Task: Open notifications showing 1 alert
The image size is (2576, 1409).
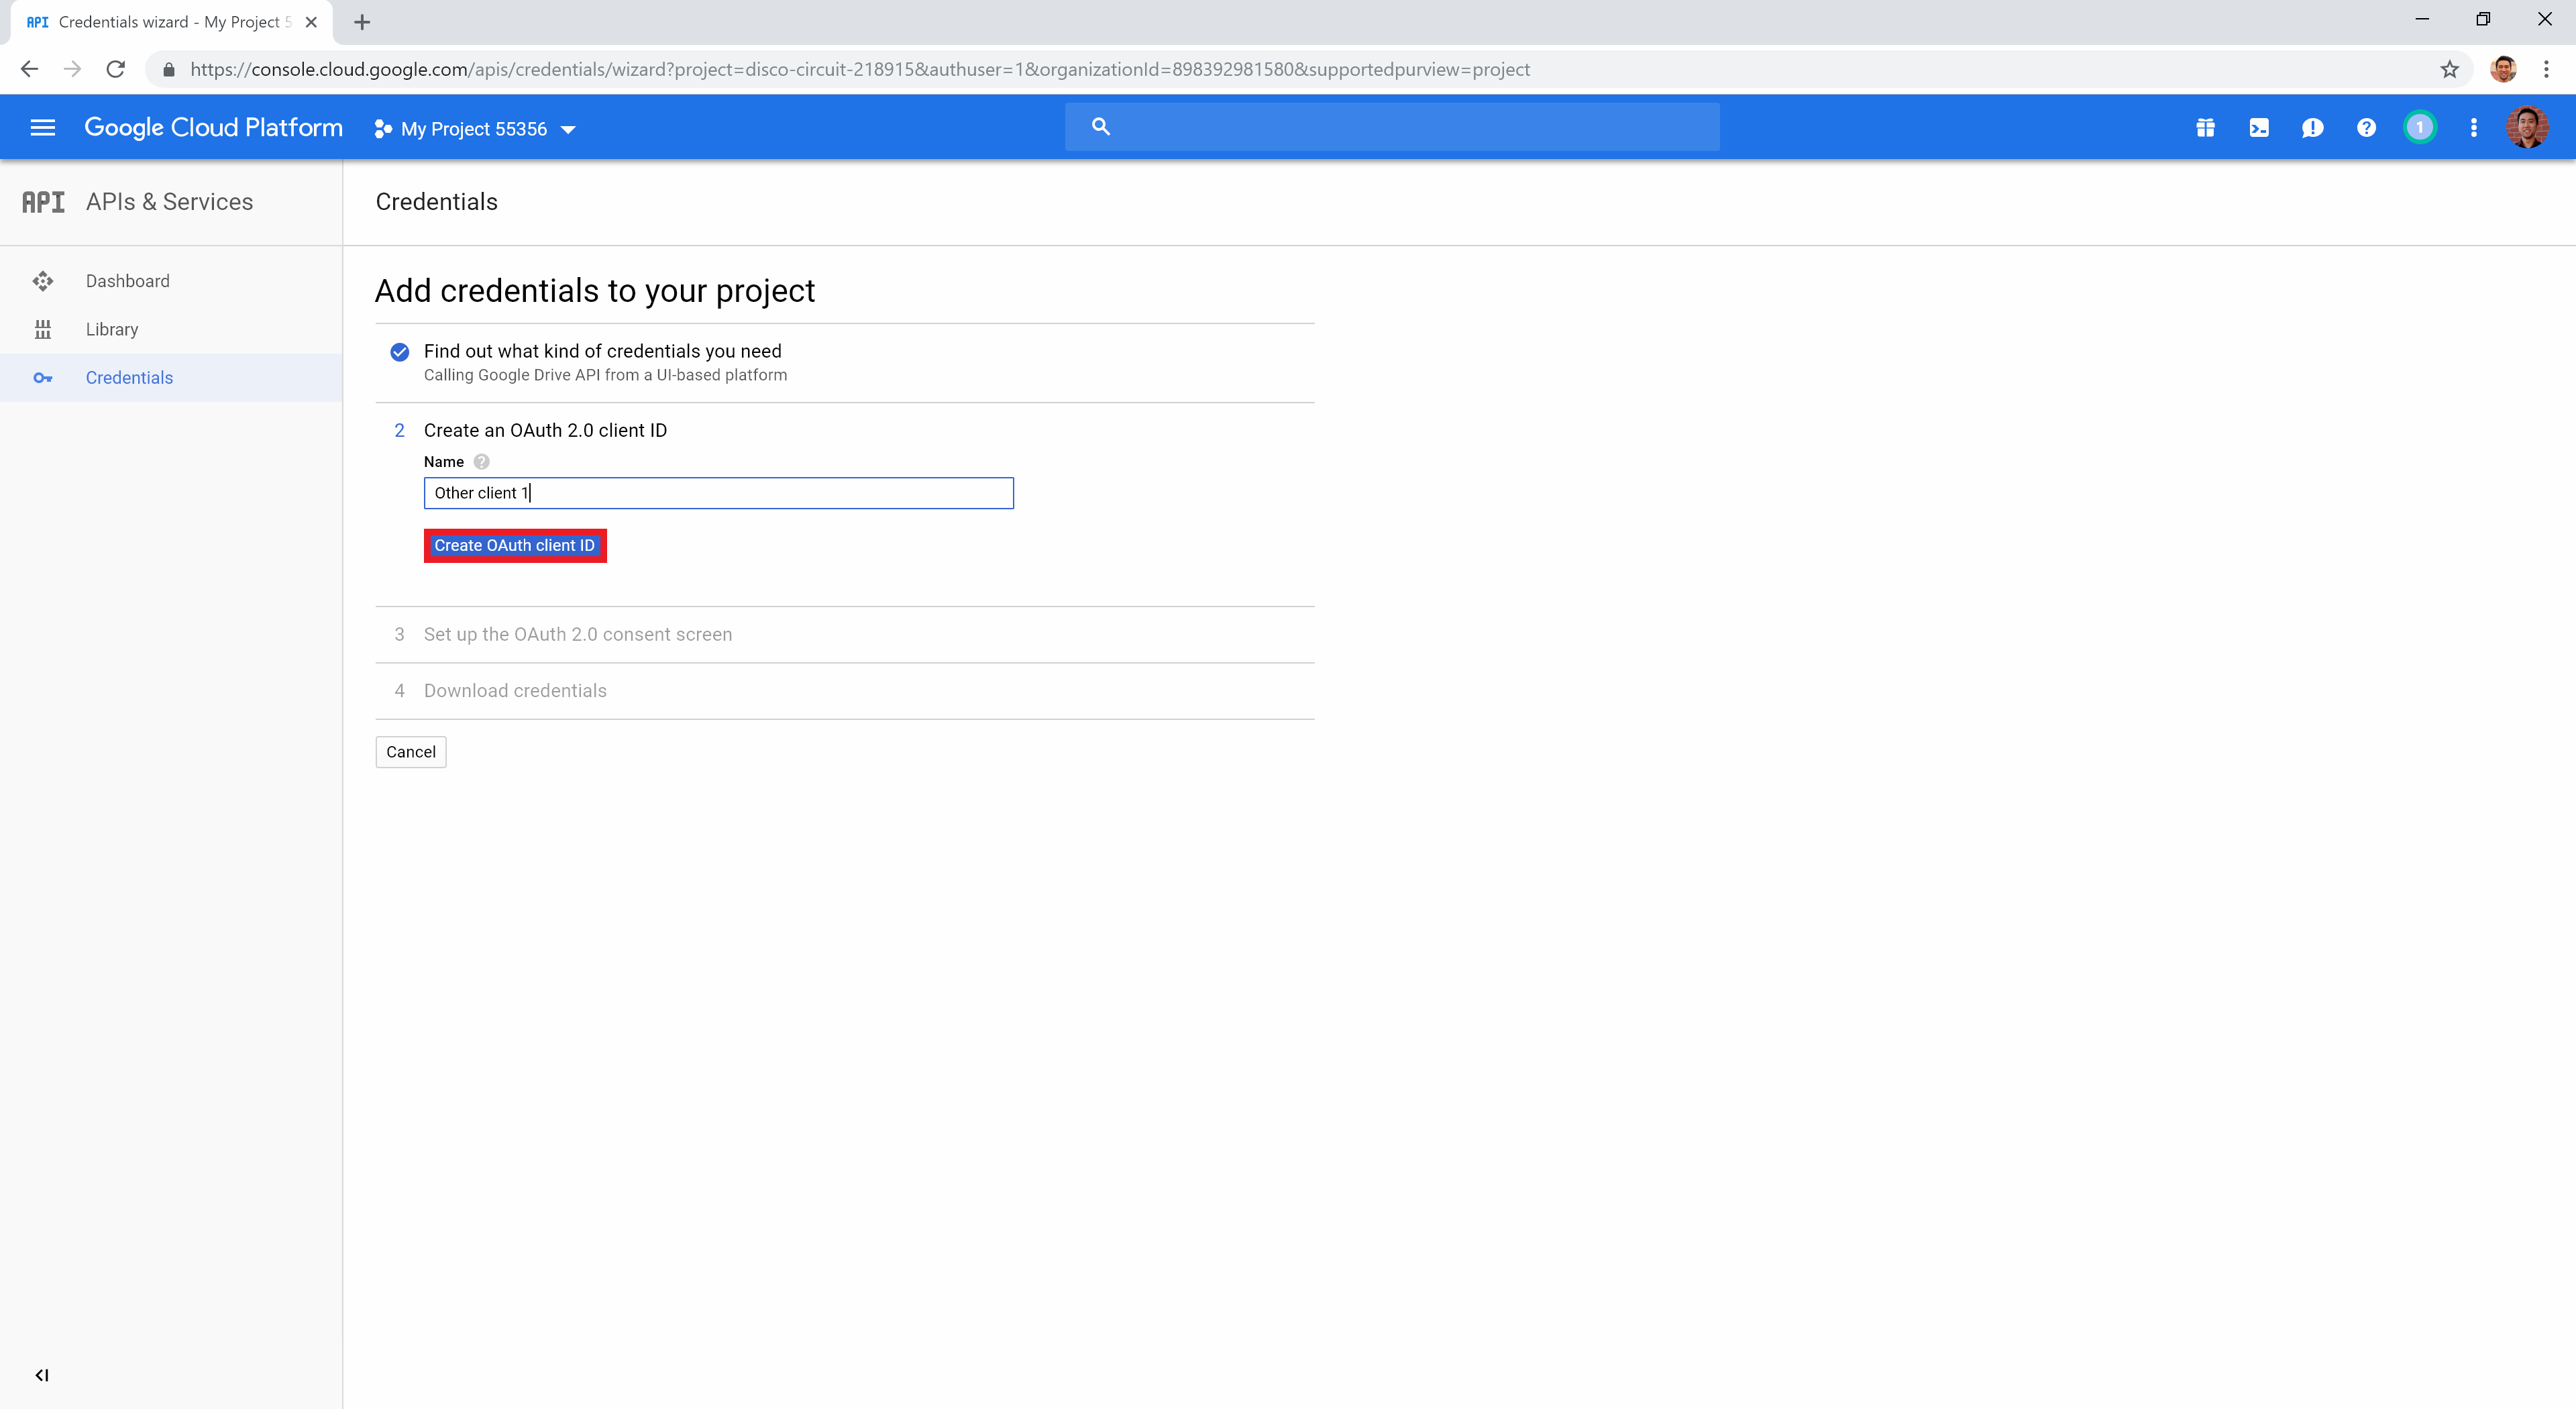Action: pyautogui.click(x=2420, y=127)
